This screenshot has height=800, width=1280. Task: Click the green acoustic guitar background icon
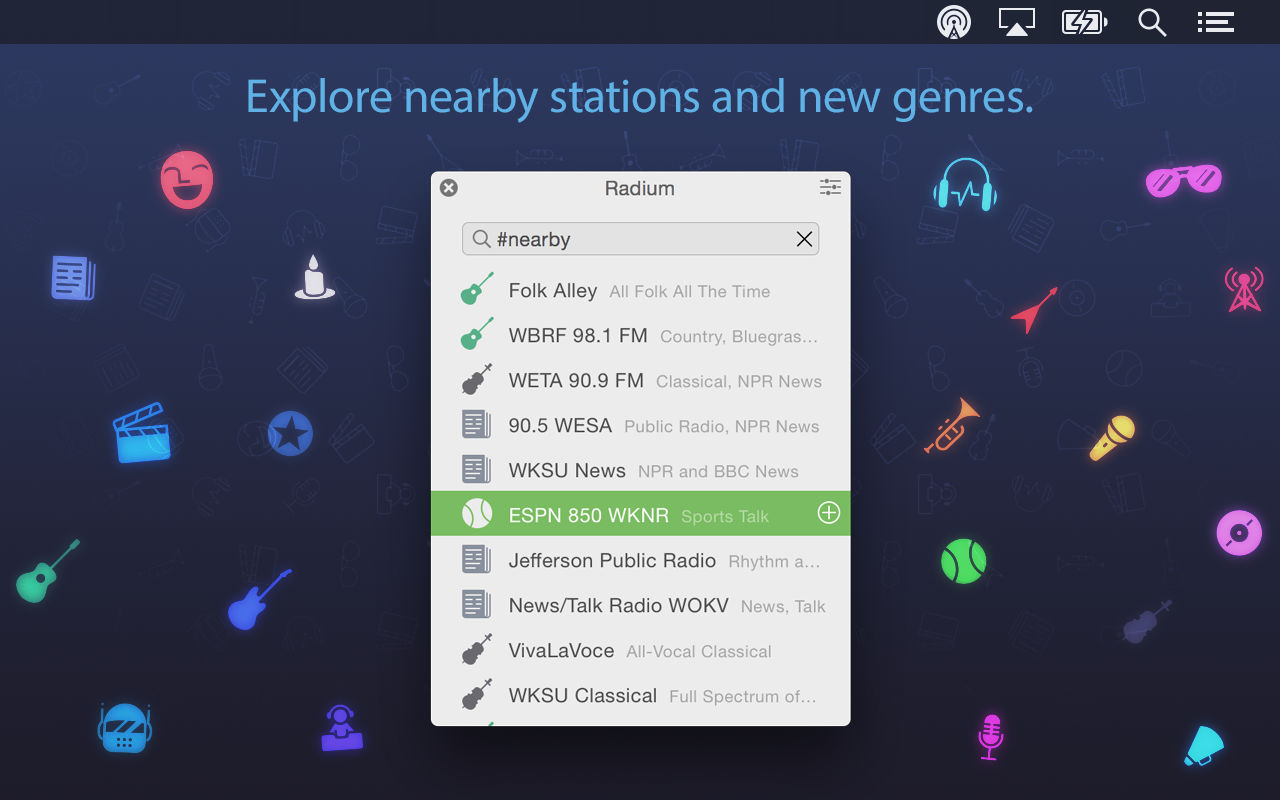[x=46, y=571]
